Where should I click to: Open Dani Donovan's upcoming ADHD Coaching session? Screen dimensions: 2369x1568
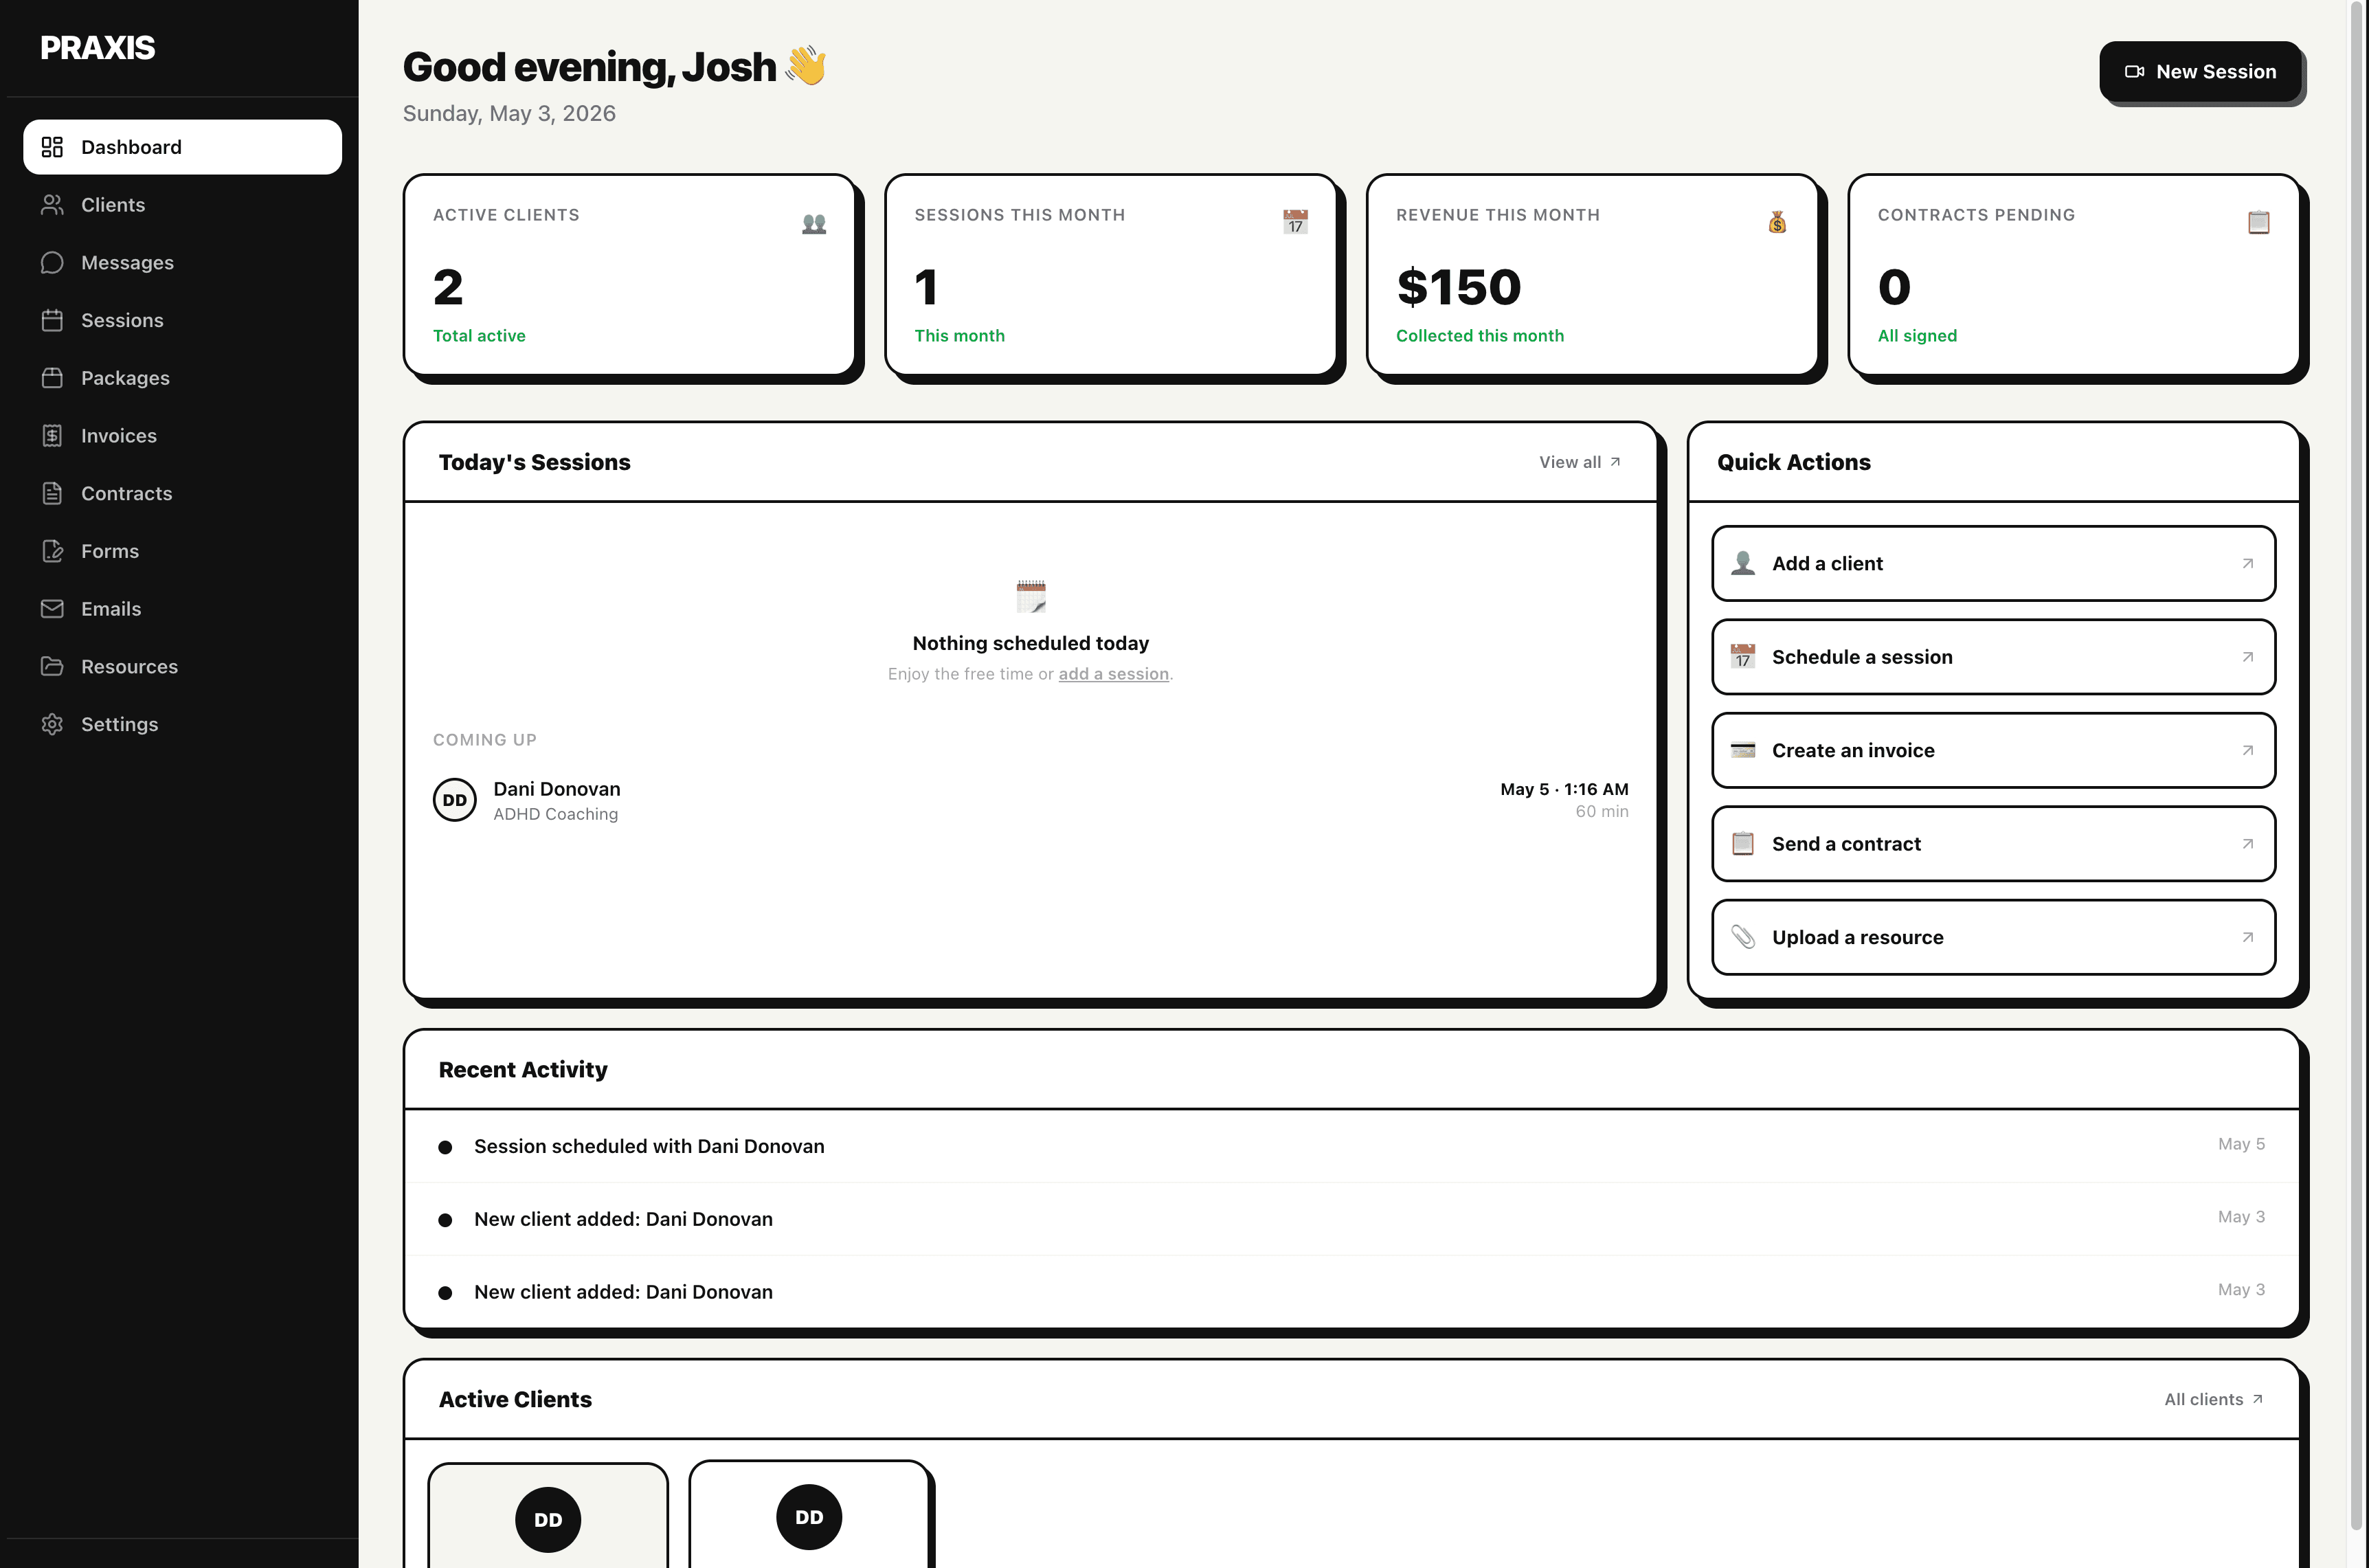pyautogui.click(x=1030, y=800)
